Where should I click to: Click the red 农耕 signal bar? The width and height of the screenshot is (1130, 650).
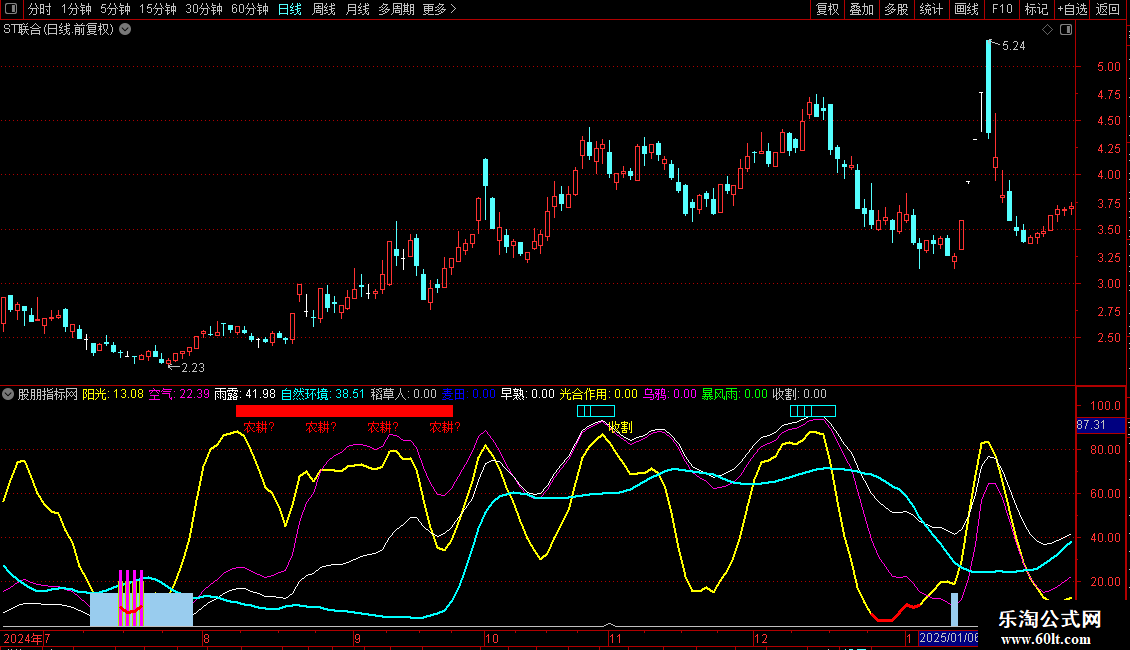[344, 411]
